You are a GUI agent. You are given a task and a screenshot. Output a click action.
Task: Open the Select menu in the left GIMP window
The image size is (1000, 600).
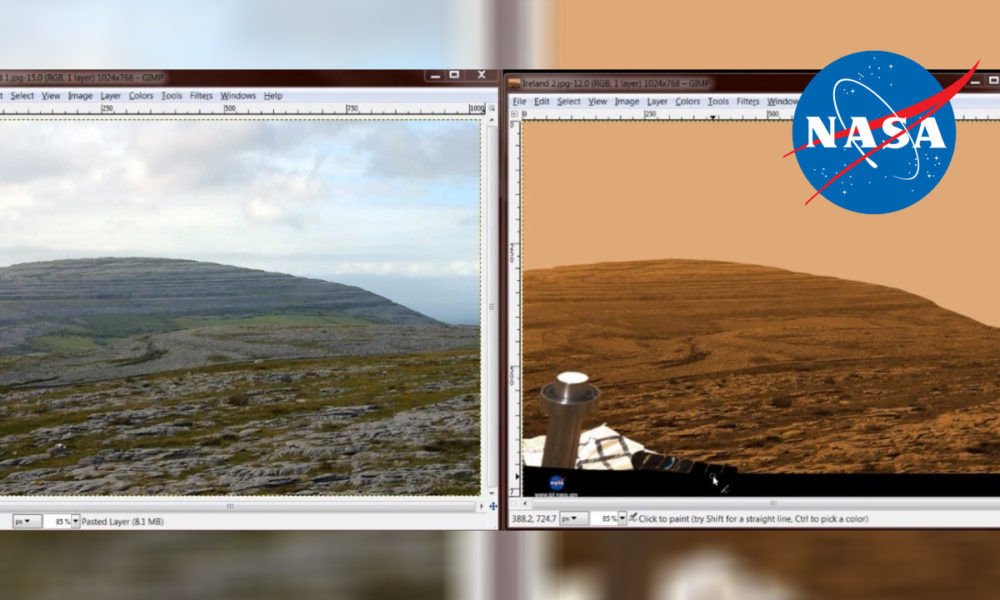click(x=22, y=96)
